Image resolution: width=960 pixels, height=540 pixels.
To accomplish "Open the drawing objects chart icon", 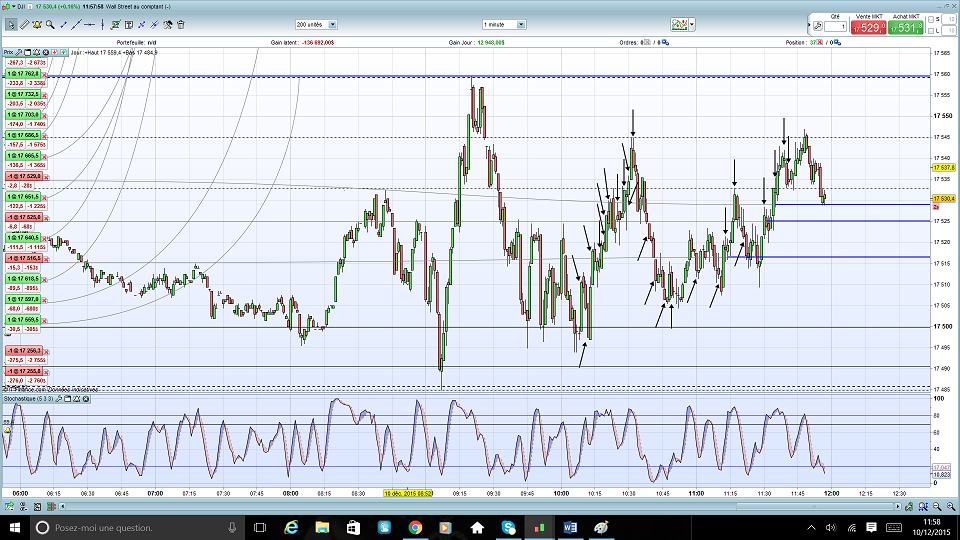I will [115, 24].
